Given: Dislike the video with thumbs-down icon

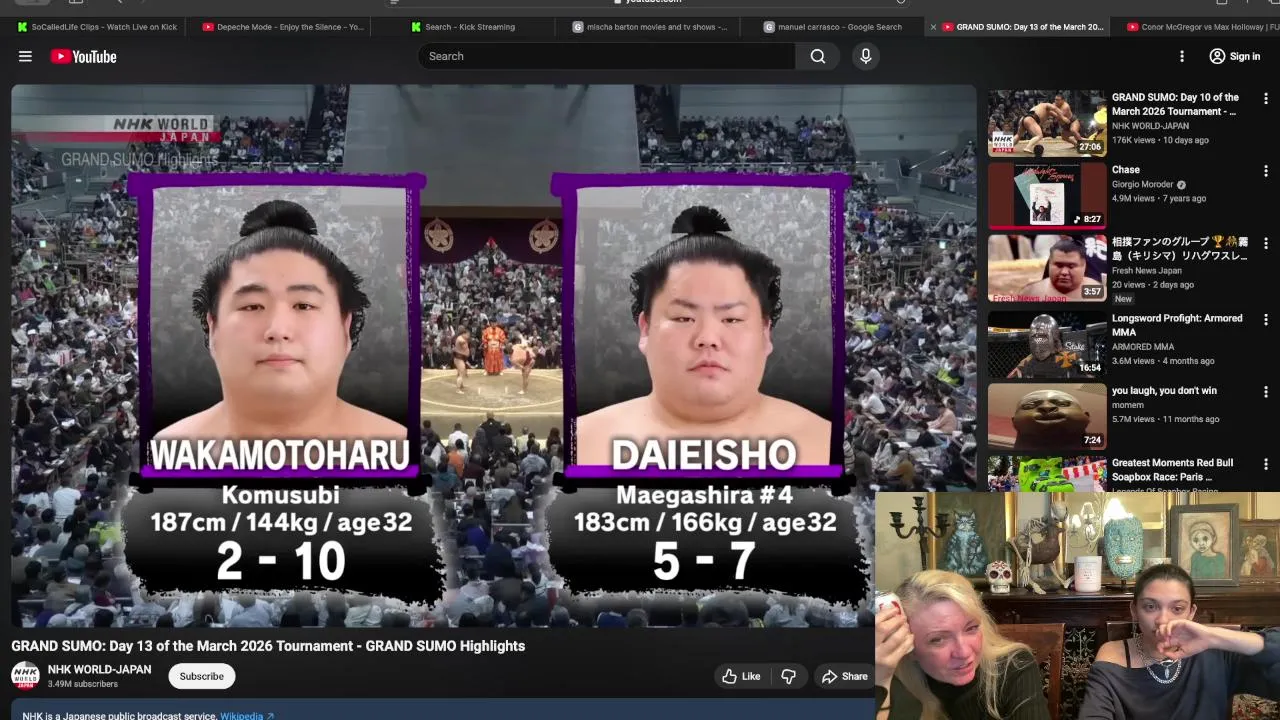Looking at the screenshot, I should pyautogui.click(x=788, y=676).
